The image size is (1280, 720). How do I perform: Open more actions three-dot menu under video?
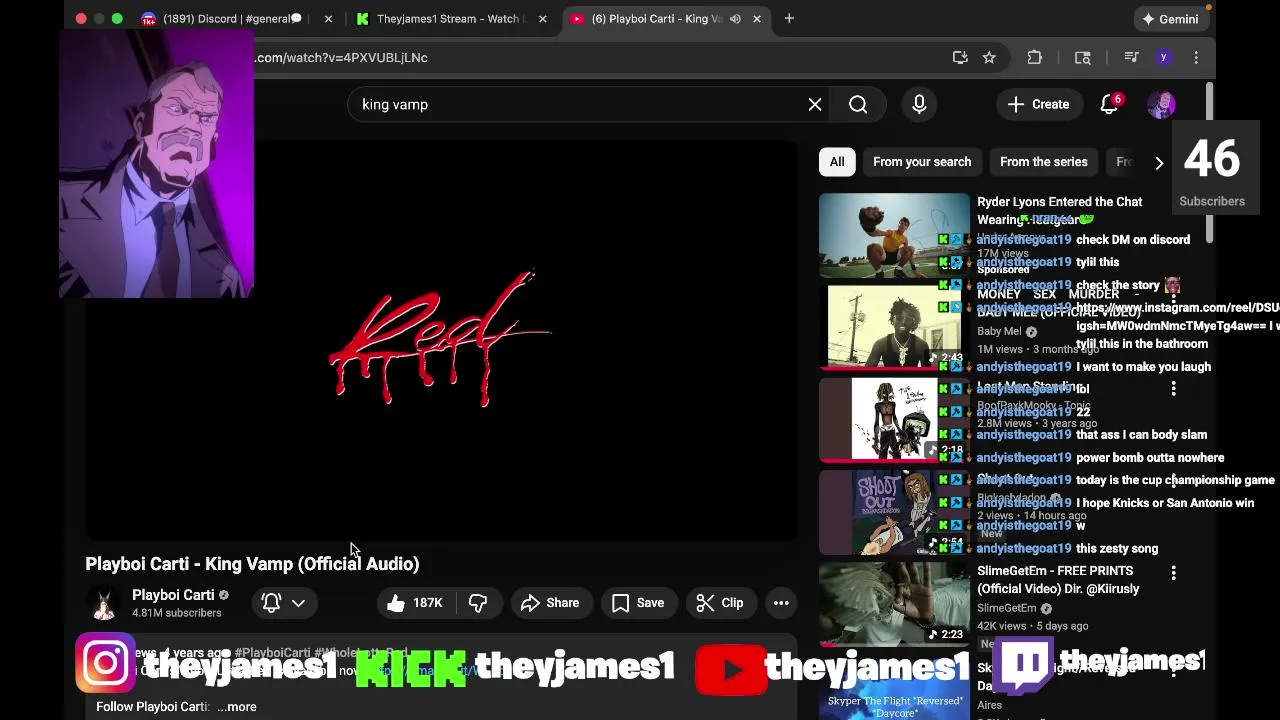point(781,602)
